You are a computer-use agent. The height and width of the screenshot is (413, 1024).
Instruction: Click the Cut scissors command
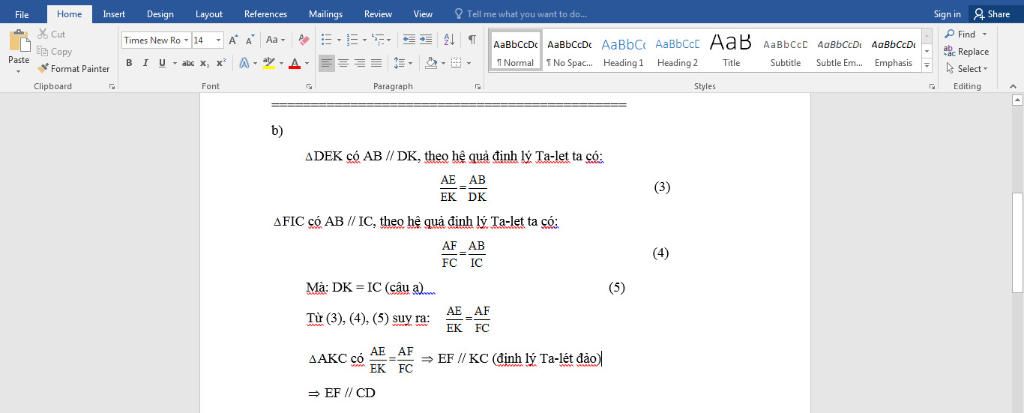click(51, 34)
